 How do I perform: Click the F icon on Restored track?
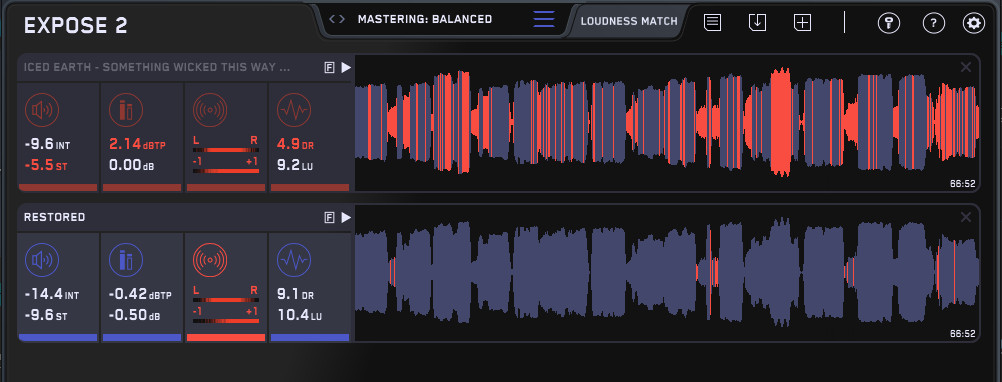[330, 218]
